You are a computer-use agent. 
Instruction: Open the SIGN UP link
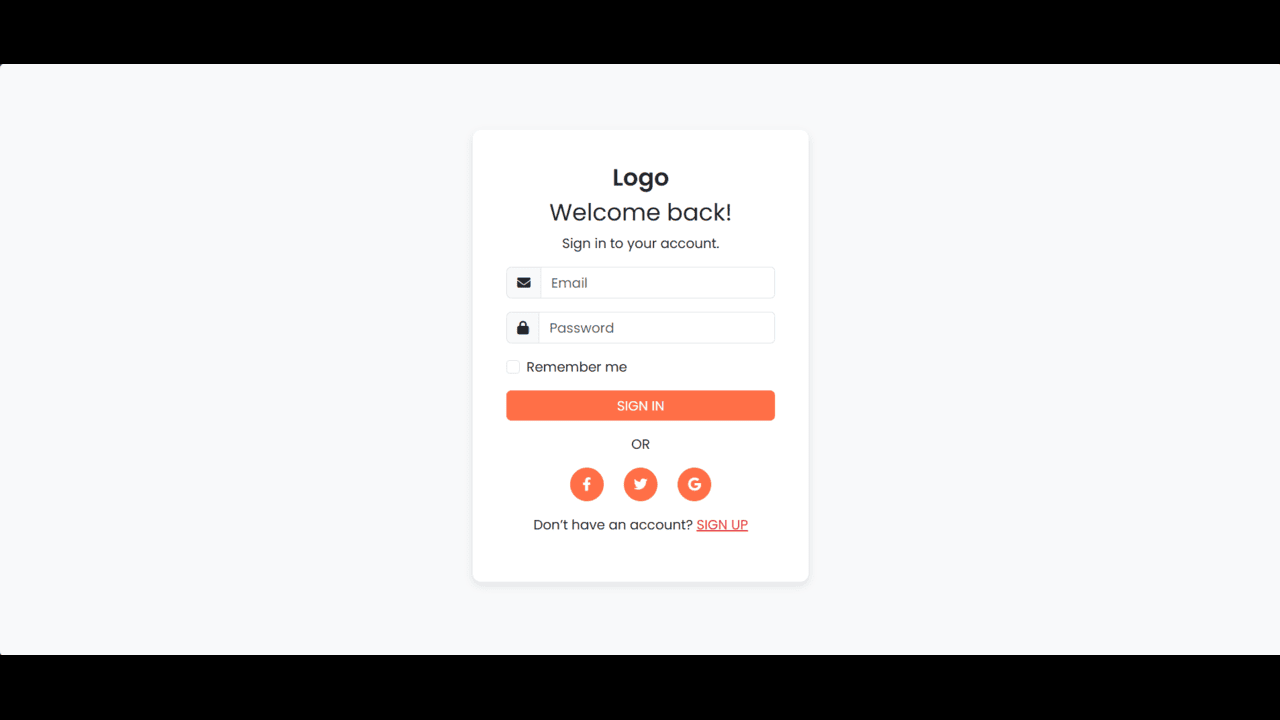[x=722, y=525]
